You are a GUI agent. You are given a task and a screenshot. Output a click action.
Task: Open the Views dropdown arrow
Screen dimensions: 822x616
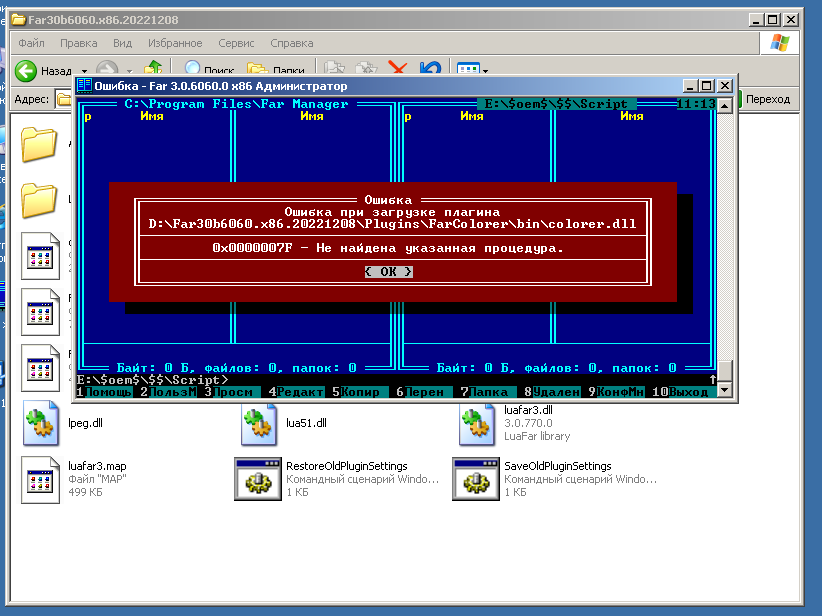click(485, 71)
